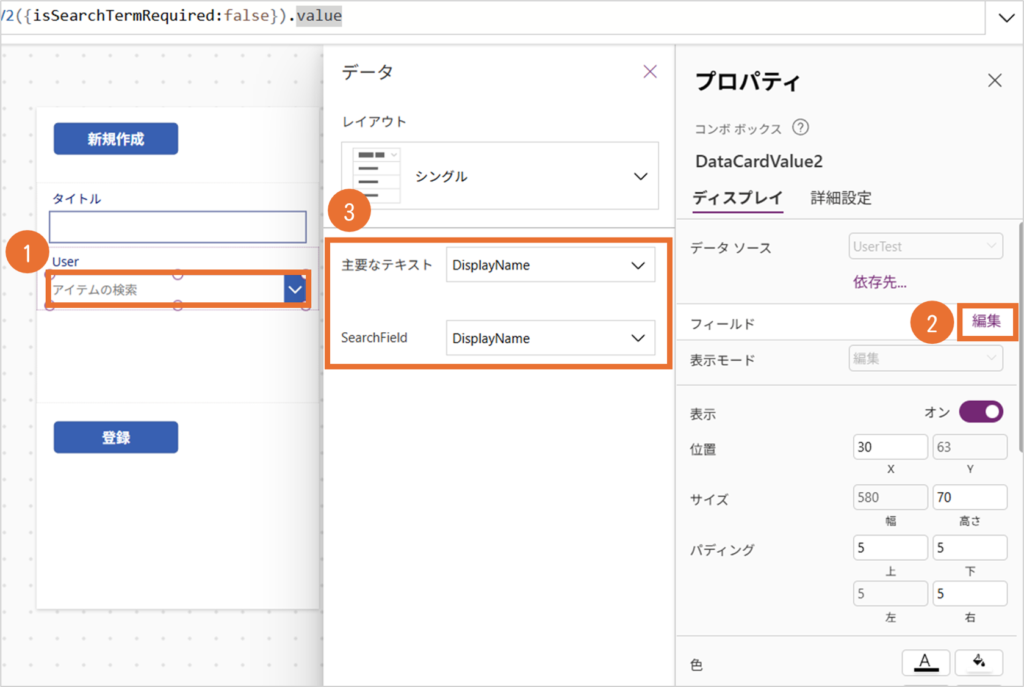Image resolution: width=1024 pixels, height=687 pixels.
Task: Close the プロパティ panel
Action: pyautogui.click(x=994, y=81)
